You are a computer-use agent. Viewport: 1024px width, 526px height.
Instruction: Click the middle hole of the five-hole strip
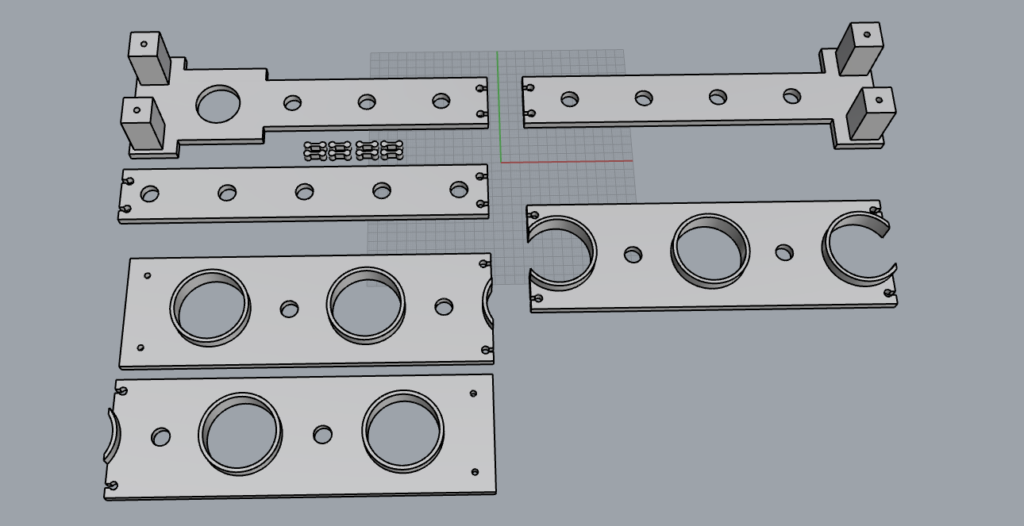(x=304, y=191)
